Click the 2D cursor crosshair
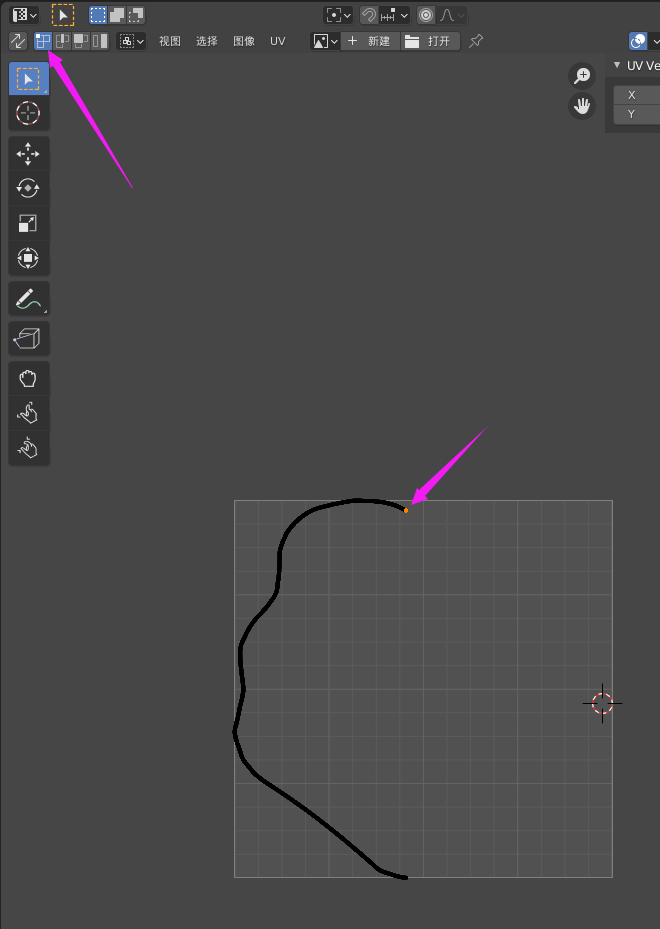The image size is (660, 929). pos(602,703)
